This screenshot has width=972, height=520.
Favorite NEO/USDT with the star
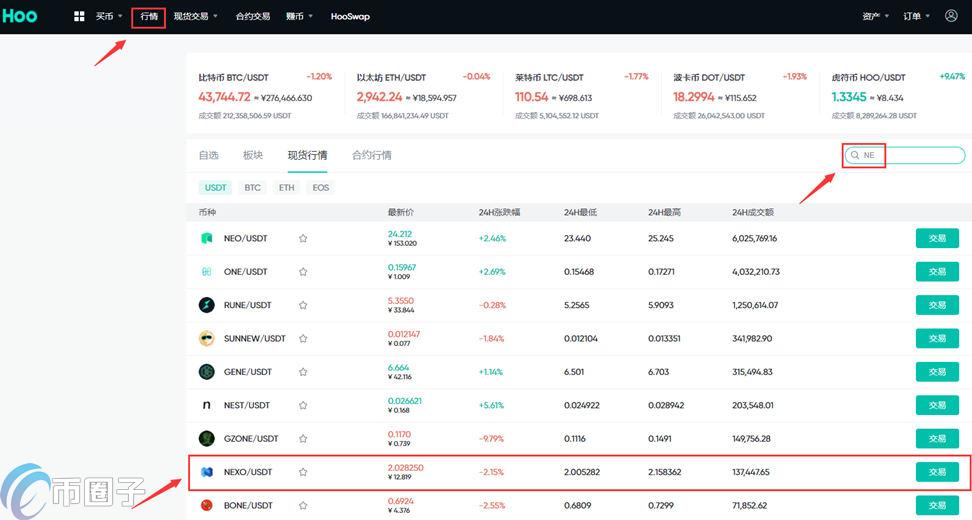coord(303,238)
